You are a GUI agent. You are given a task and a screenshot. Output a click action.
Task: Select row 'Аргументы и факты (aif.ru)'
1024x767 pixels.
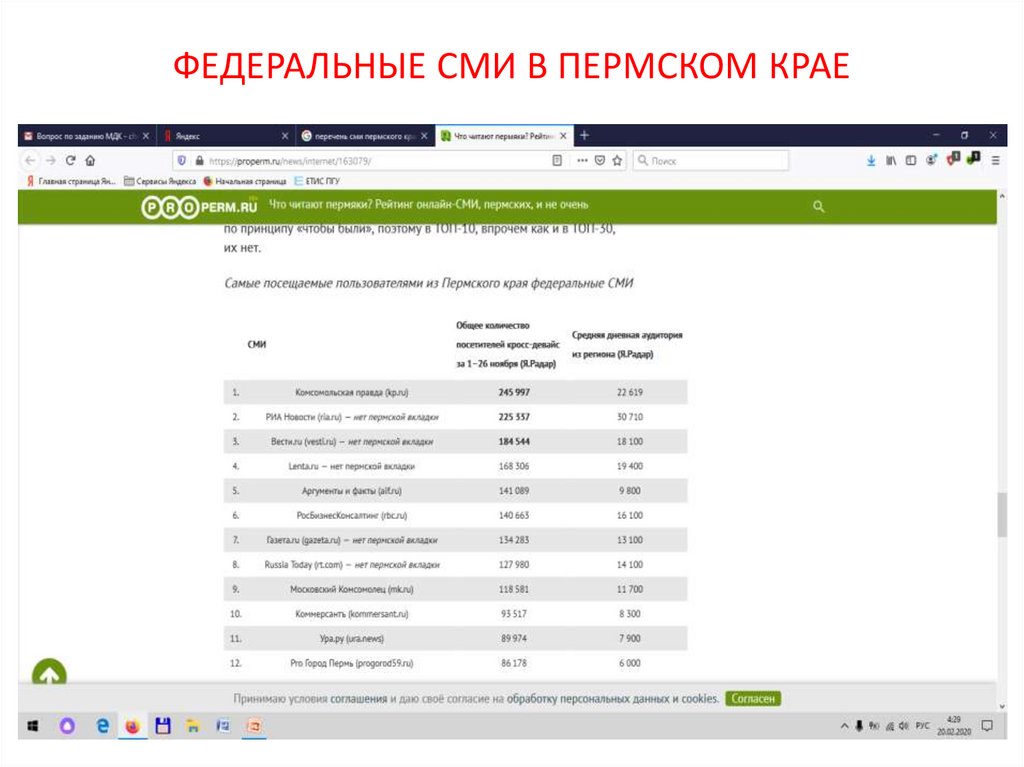pos(455,491)
